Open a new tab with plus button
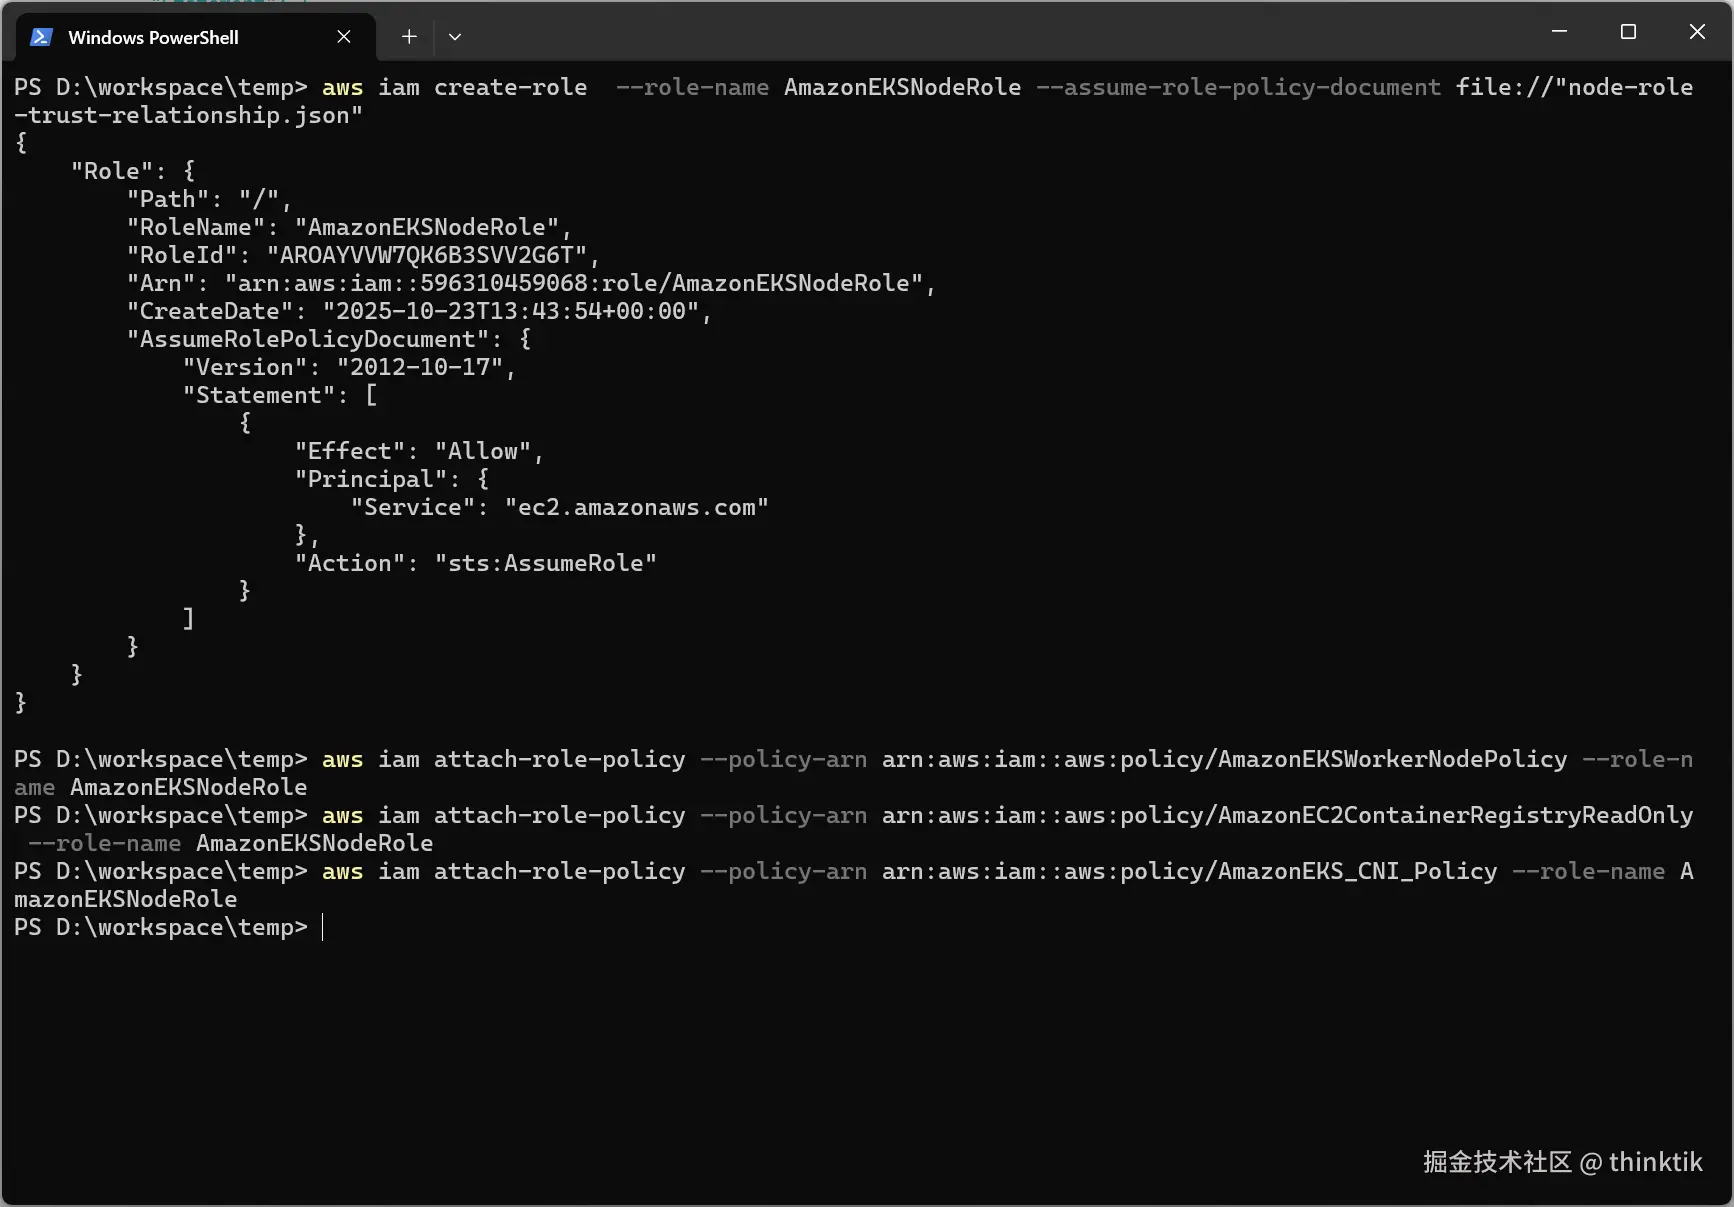The height and width of the screenshot is (1207, 1734). pos(409,37)
